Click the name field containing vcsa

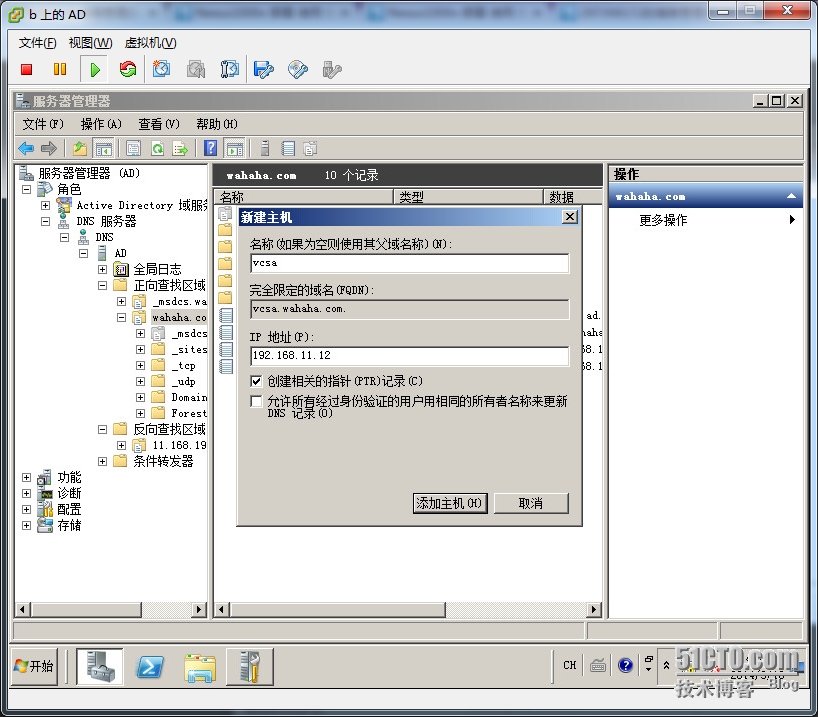410,264
